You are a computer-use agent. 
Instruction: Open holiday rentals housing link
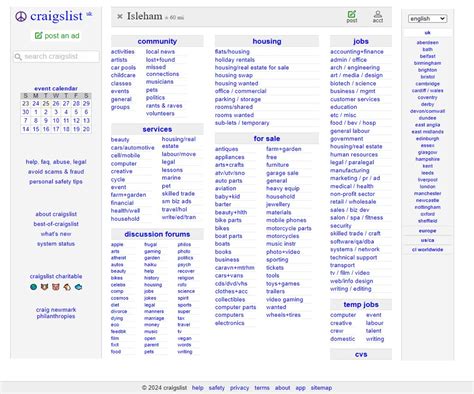tap(235, 60)
